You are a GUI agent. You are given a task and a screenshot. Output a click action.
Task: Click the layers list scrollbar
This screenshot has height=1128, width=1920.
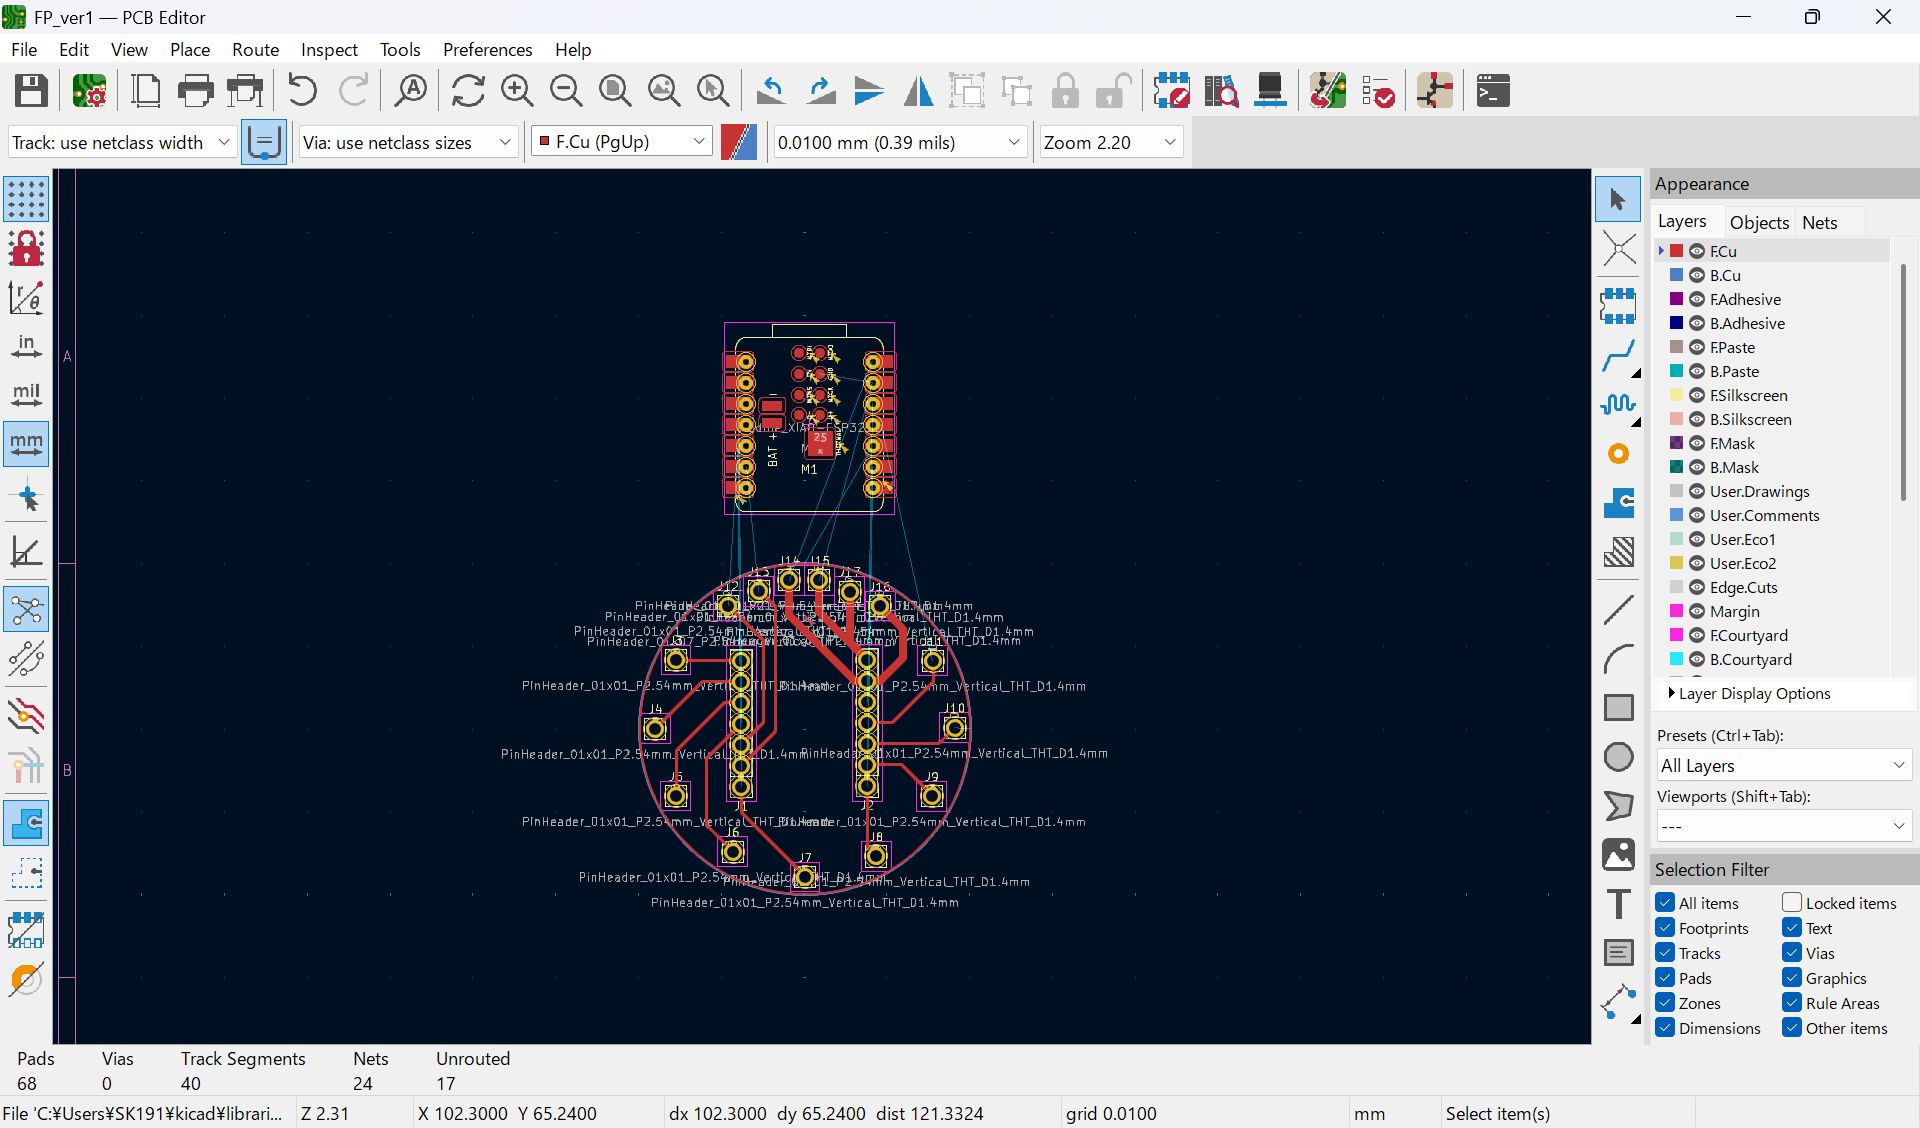pos(1903,380)
